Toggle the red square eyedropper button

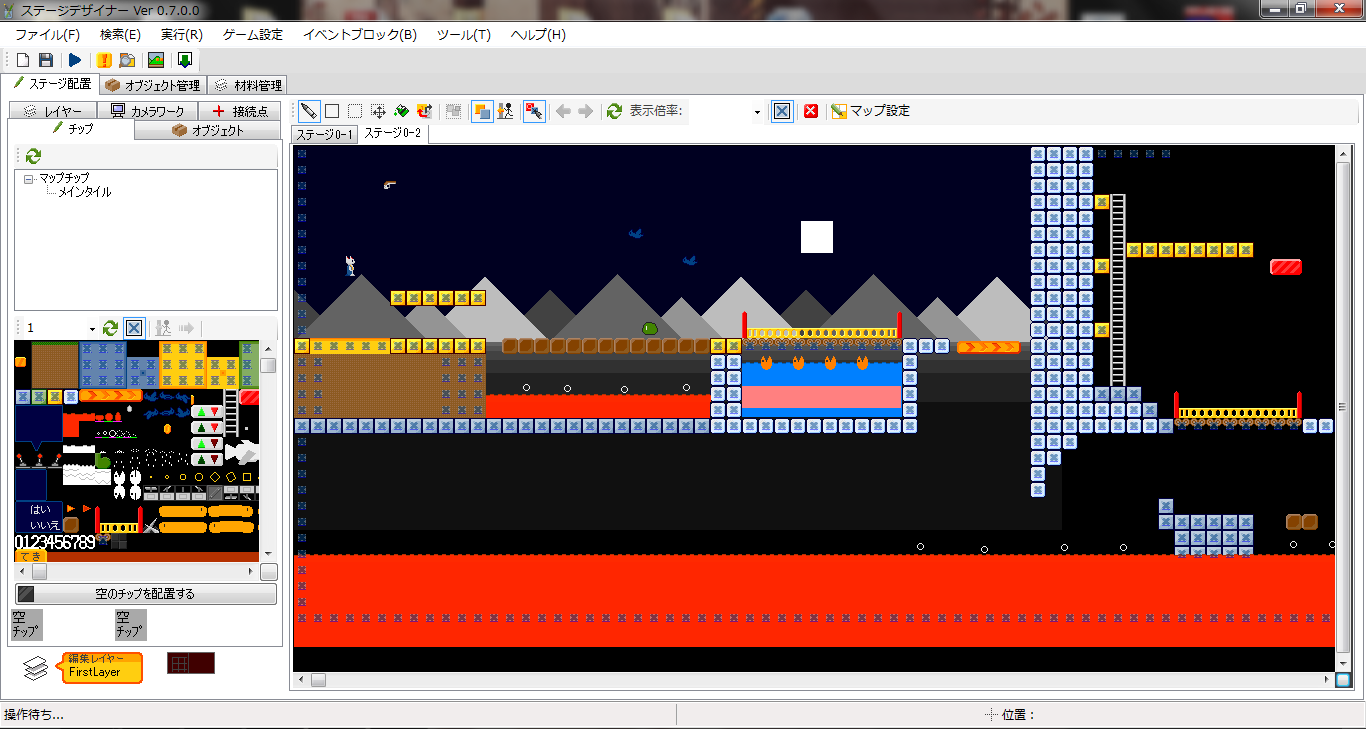click(534, 111)
